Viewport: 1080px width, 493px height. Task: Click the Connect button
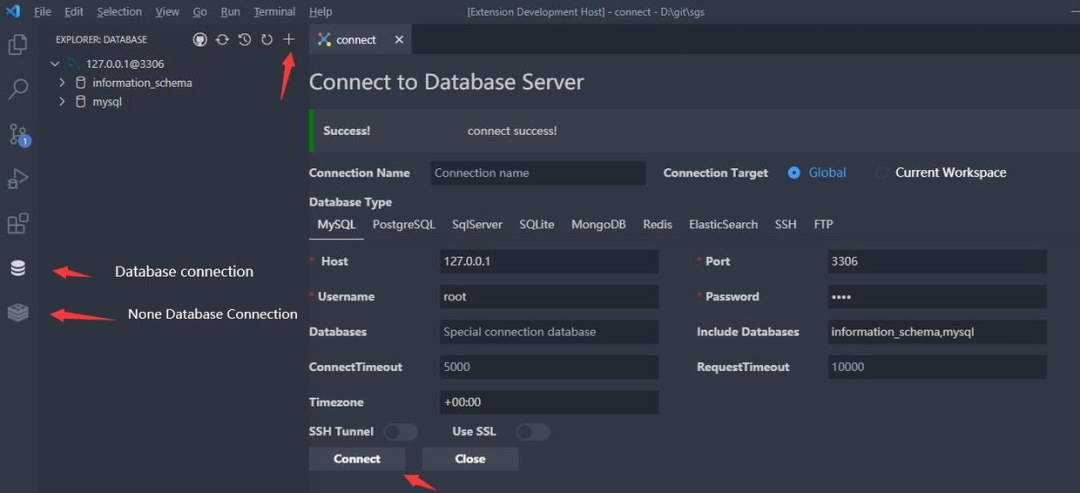[357, 459]
